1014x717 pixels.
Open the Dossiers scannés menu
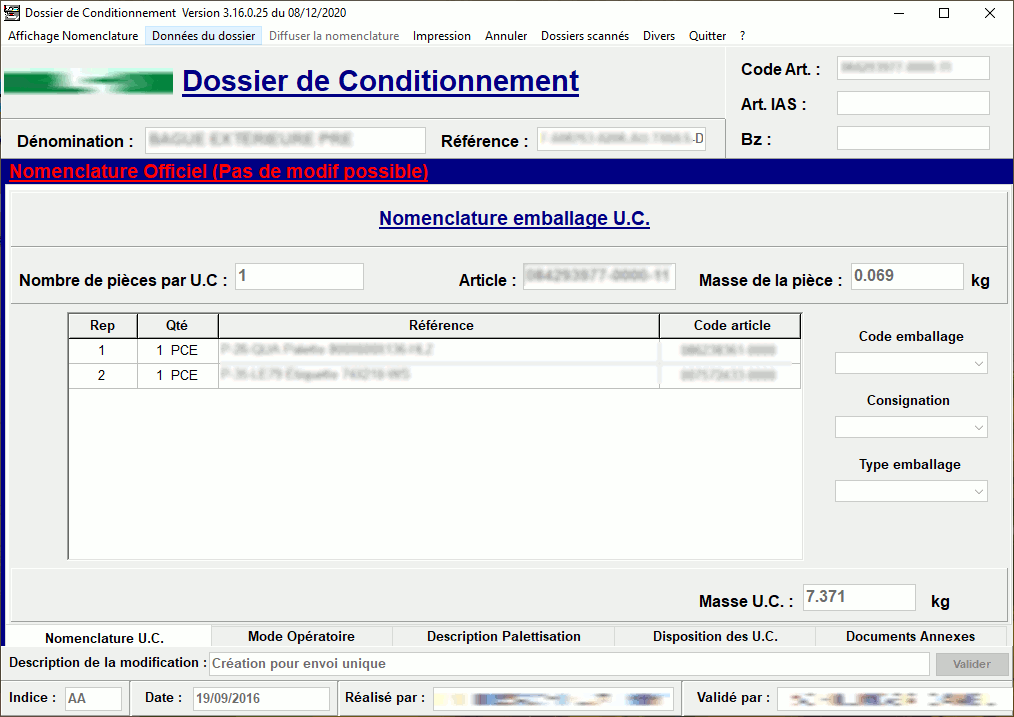[584, 35]
